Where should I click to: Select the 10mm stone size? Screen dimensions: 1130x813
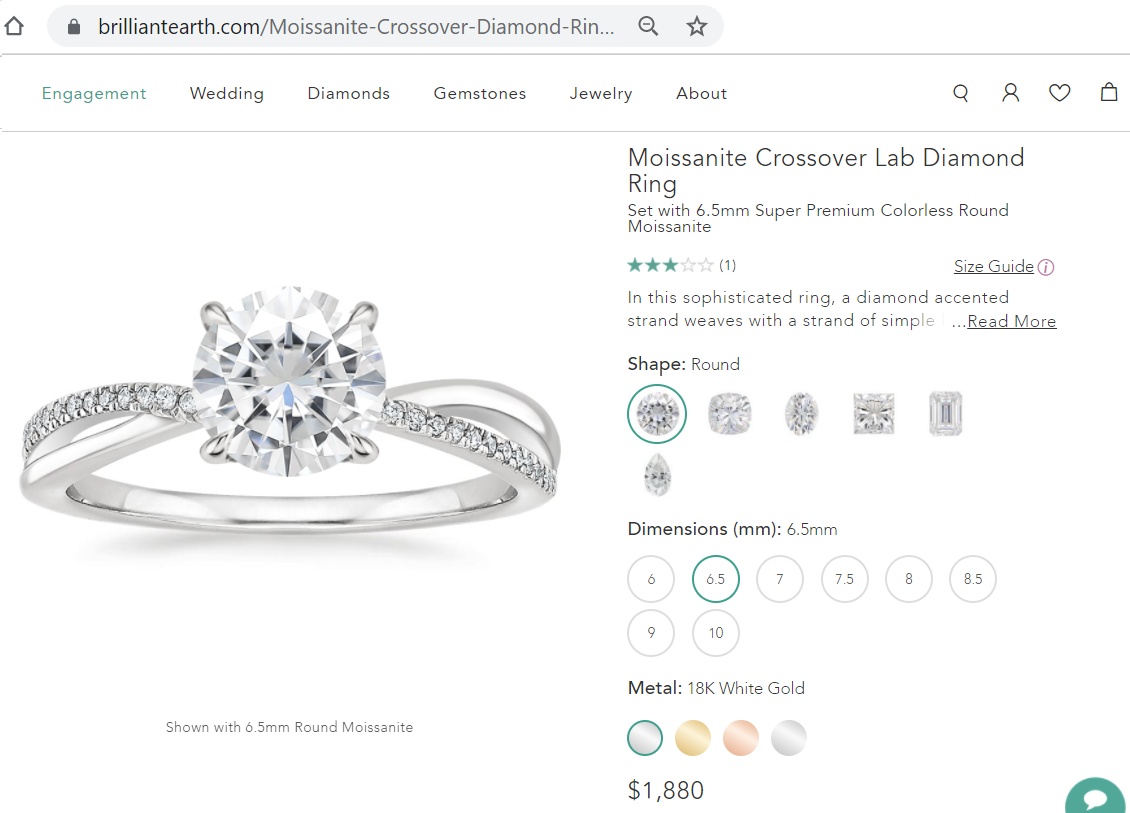pyautogui.click(x=715, y=633)
